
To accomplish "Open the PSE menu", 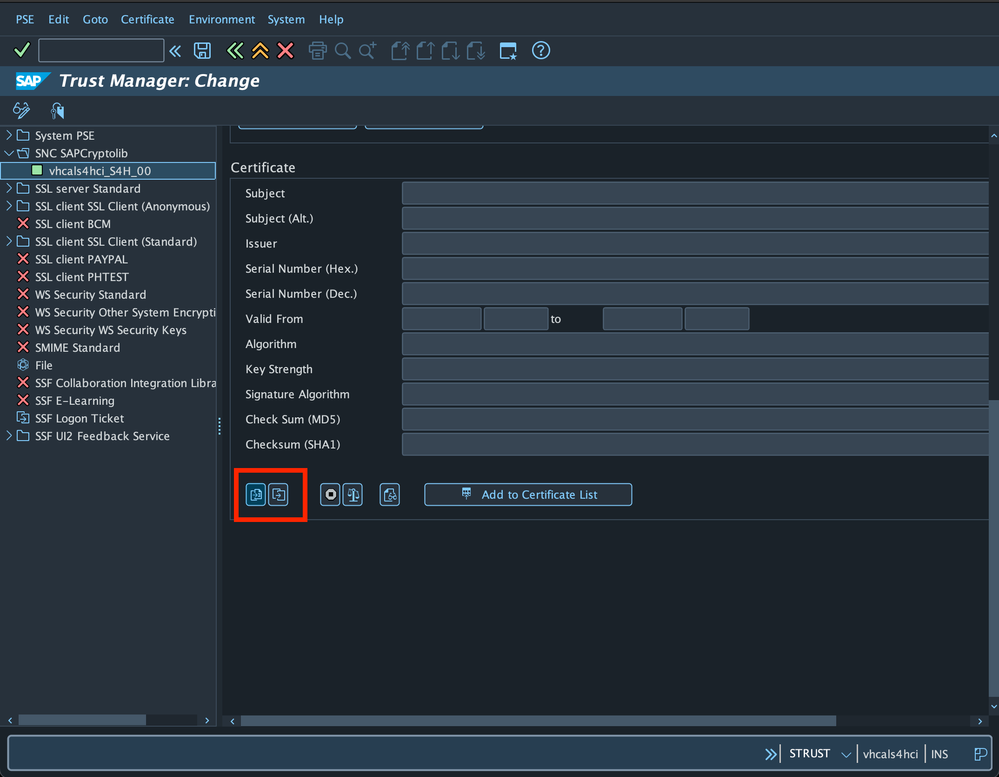I will click(x=25, y=19).
